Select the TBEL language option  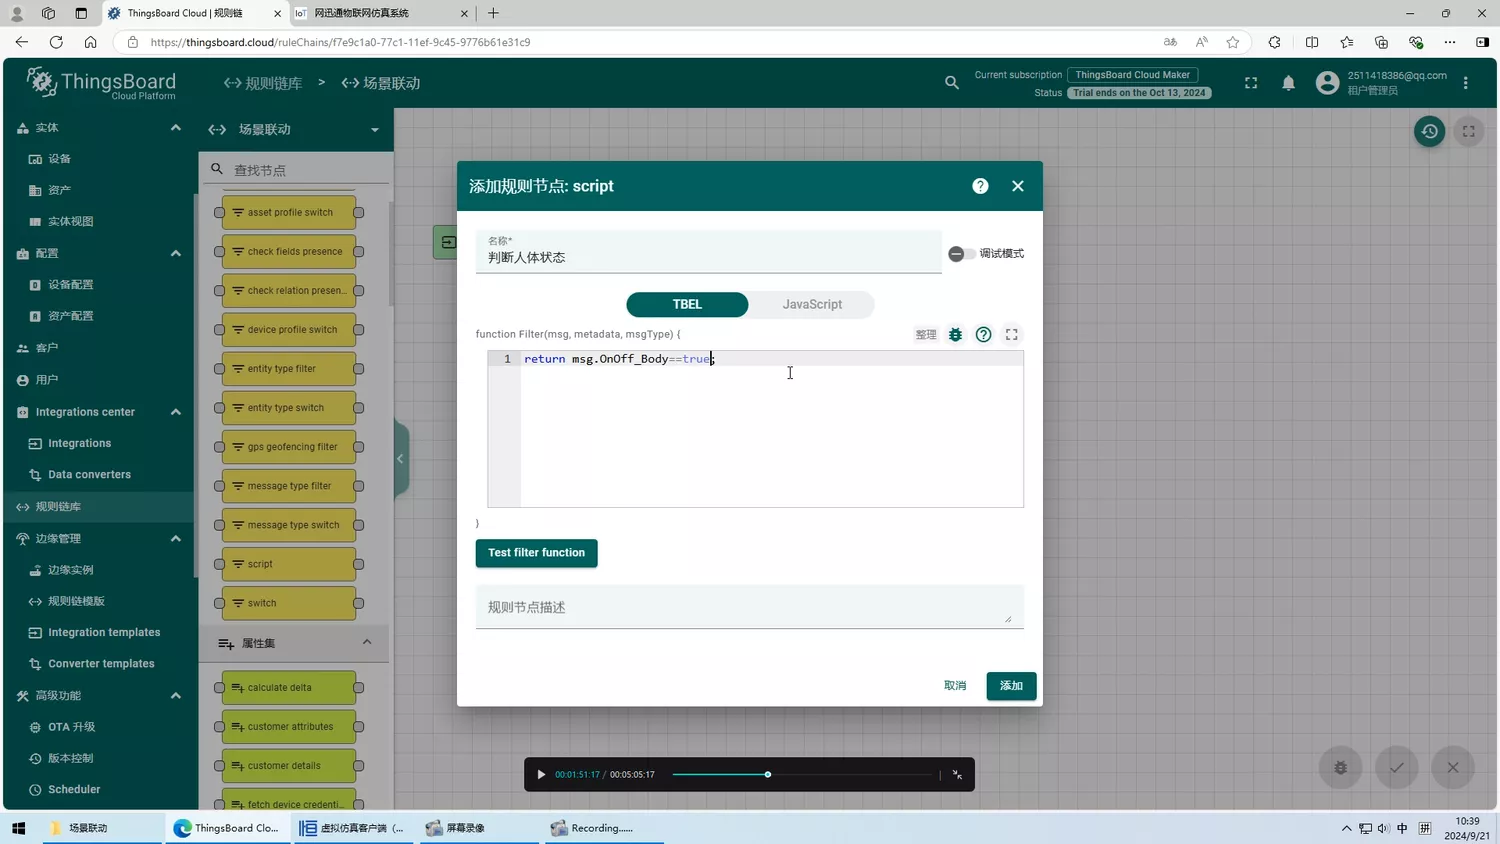687,304
